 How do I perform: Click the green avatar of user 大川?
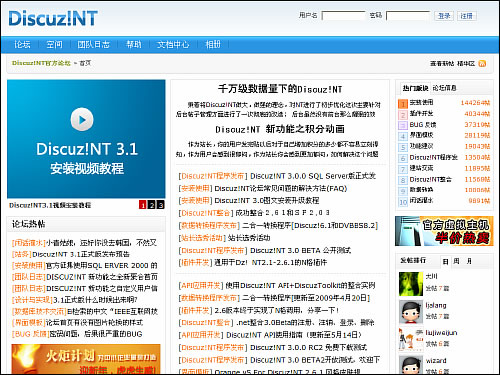coord(411,284)
